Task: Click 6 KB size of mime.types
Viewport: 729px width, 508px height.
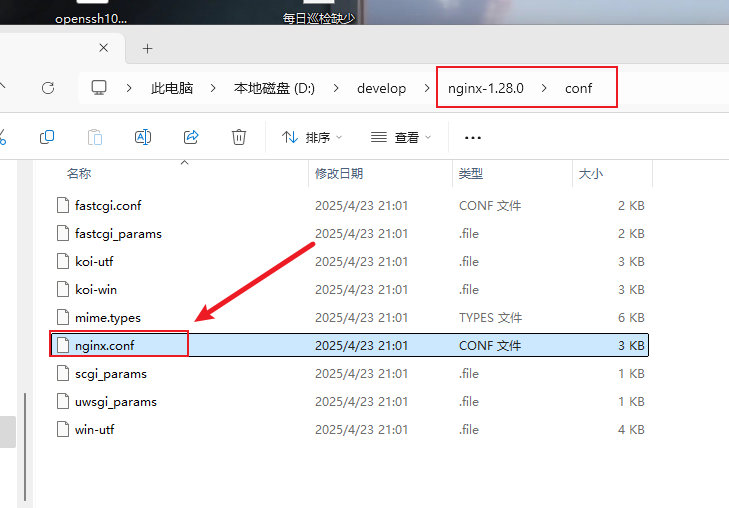Action: [x=631, y=317]
